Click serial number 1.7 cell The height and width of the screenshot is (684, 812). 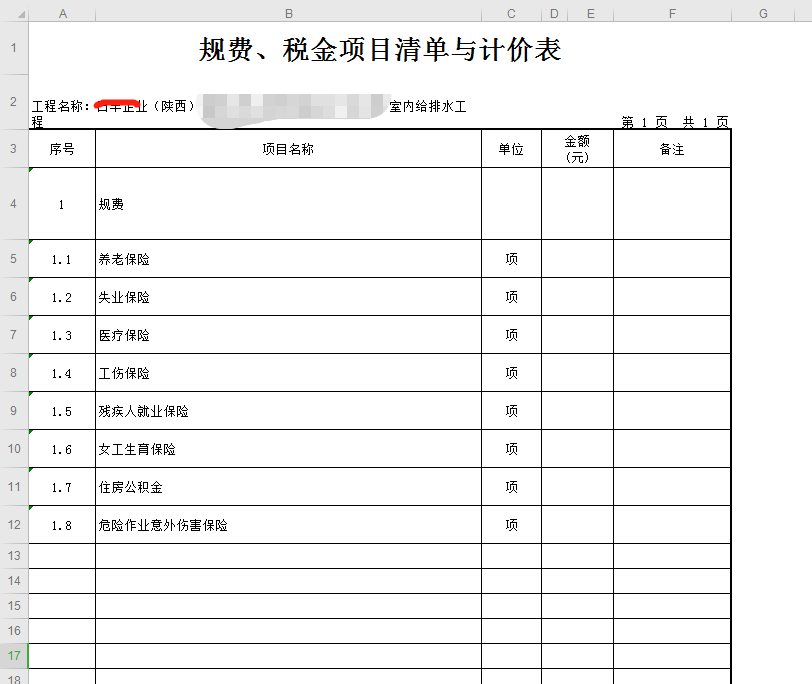tap(62, 487)
